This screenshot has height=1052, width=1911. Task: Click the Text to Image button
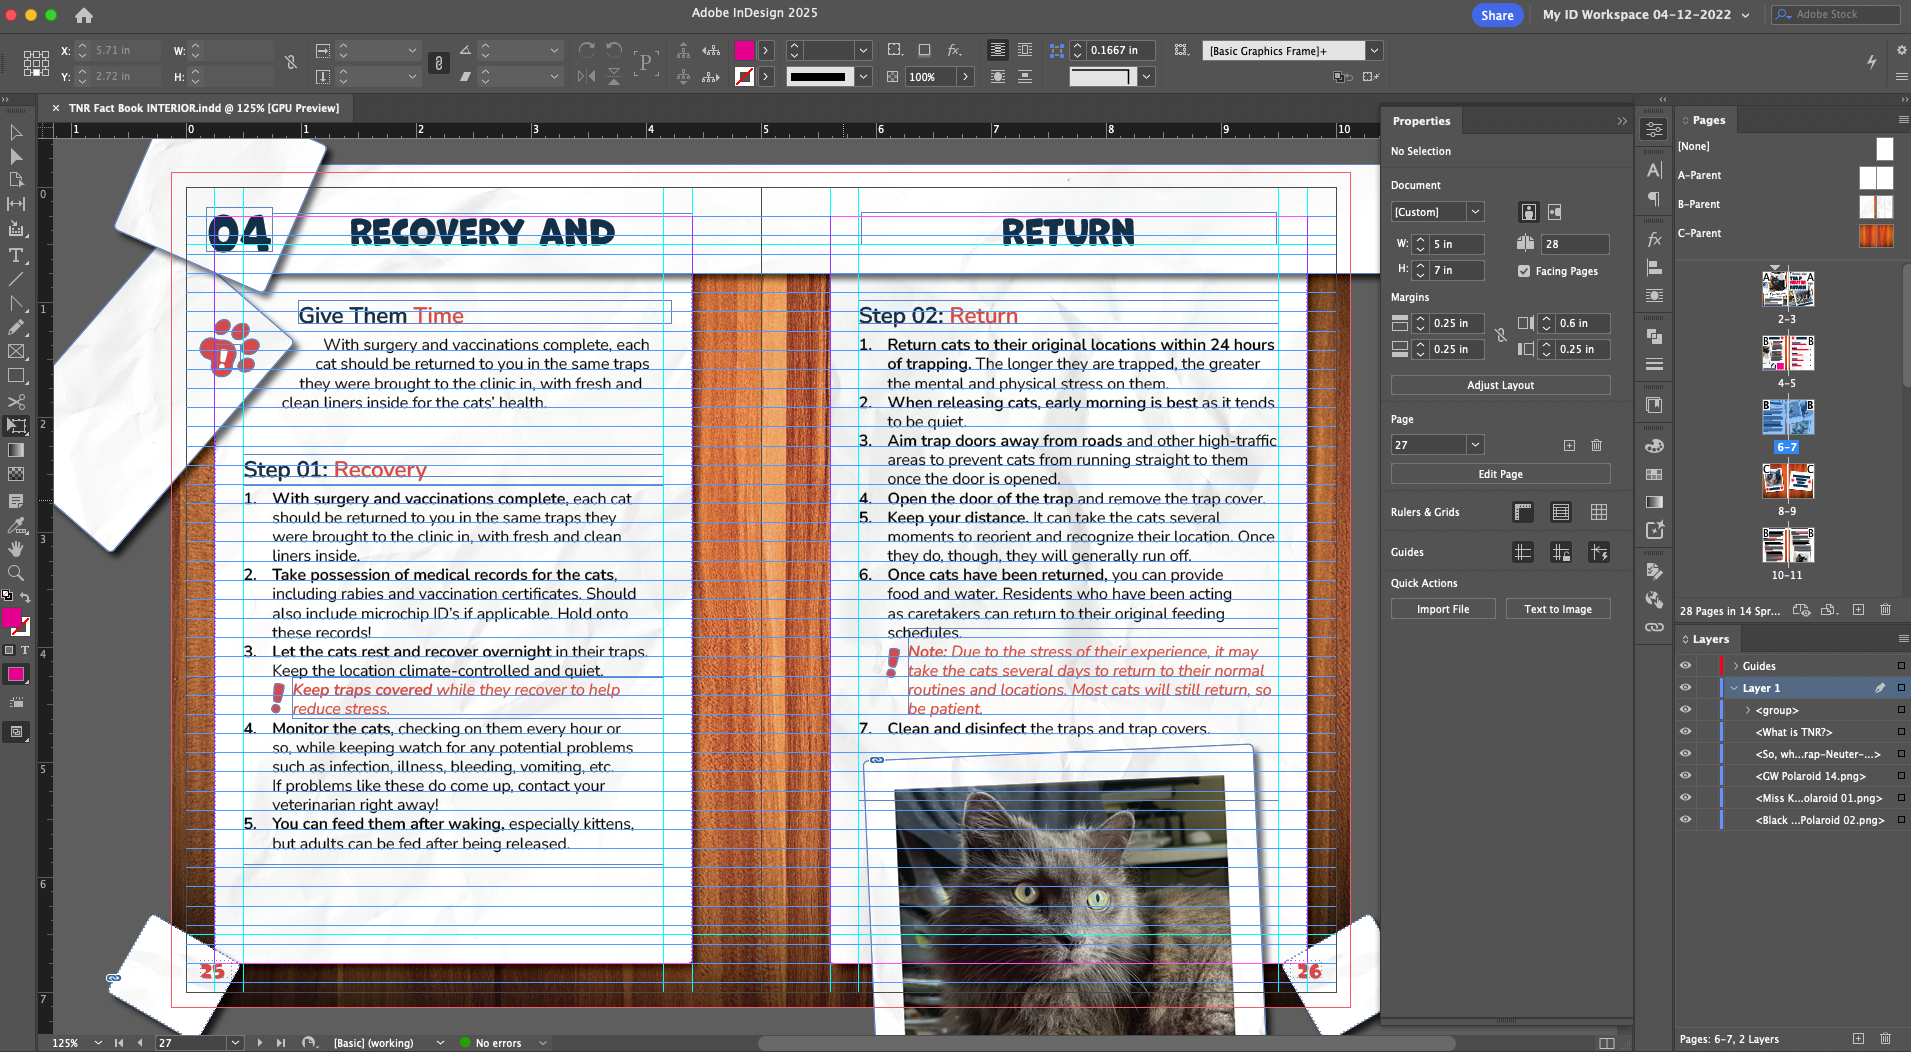(x=1558, y=609)
